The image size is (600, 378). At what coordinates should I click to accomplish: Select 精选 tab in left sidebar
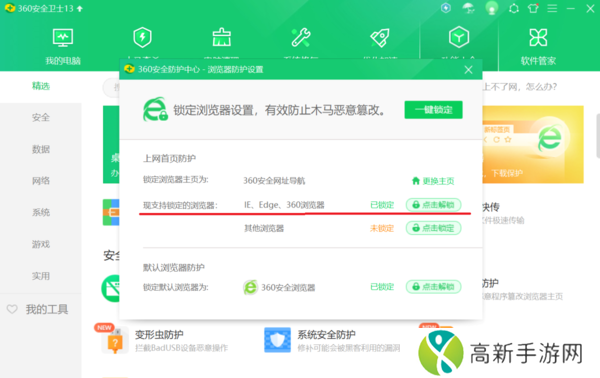(41, 86)
